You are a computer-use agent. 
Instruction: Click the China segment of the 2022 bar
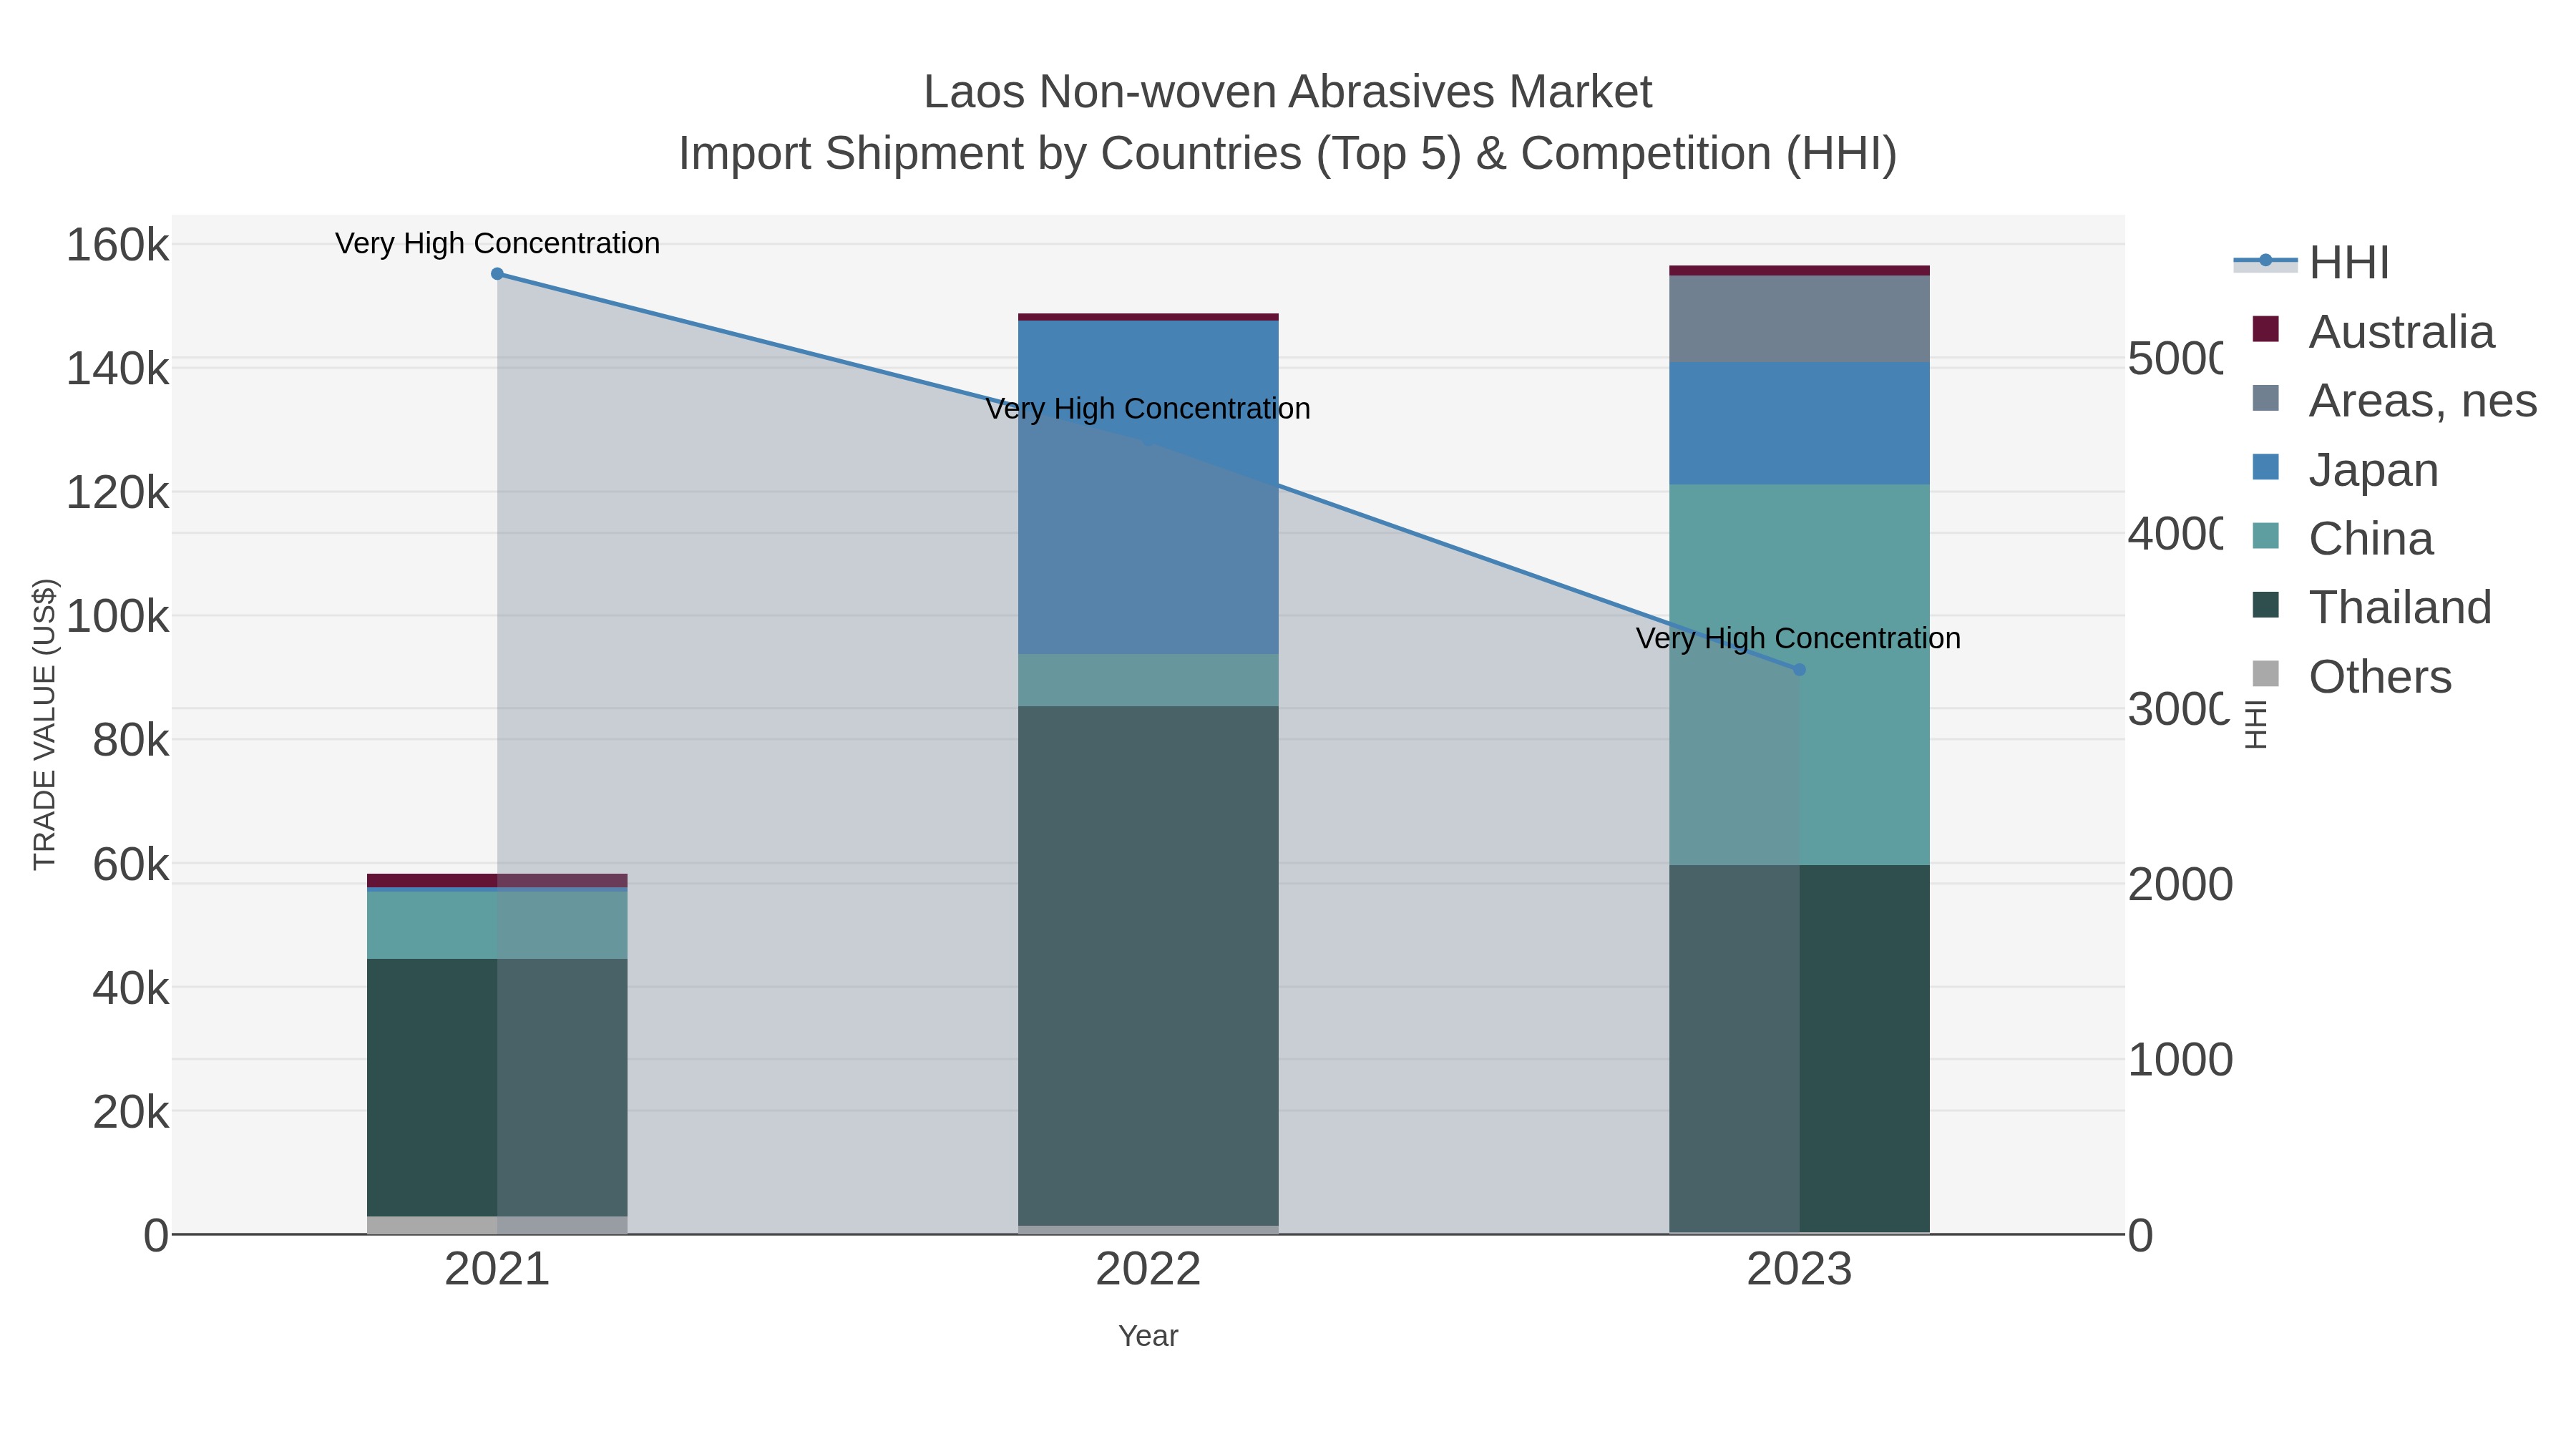coord(1148,680)
